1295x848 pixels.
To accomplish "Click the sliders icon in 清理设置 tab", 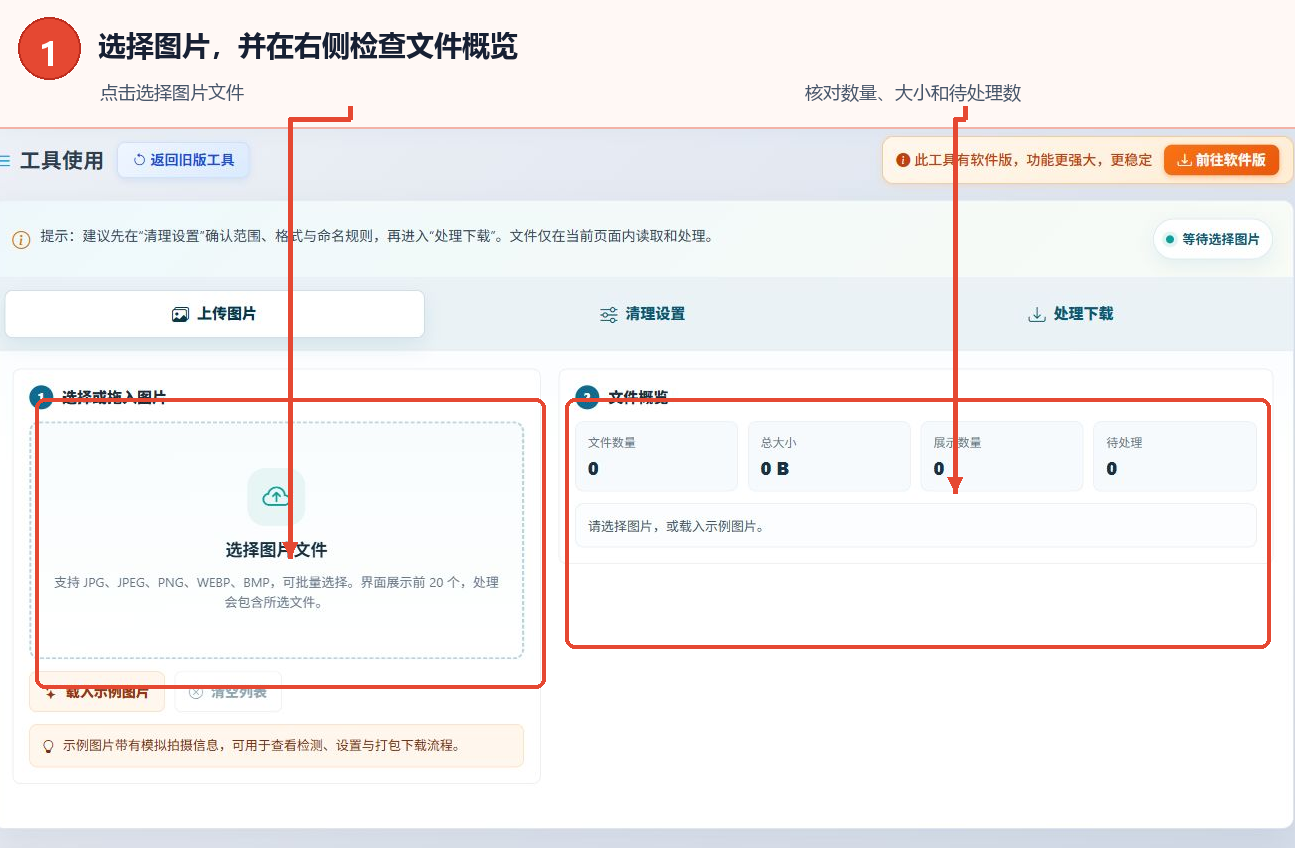I will 608,315.
